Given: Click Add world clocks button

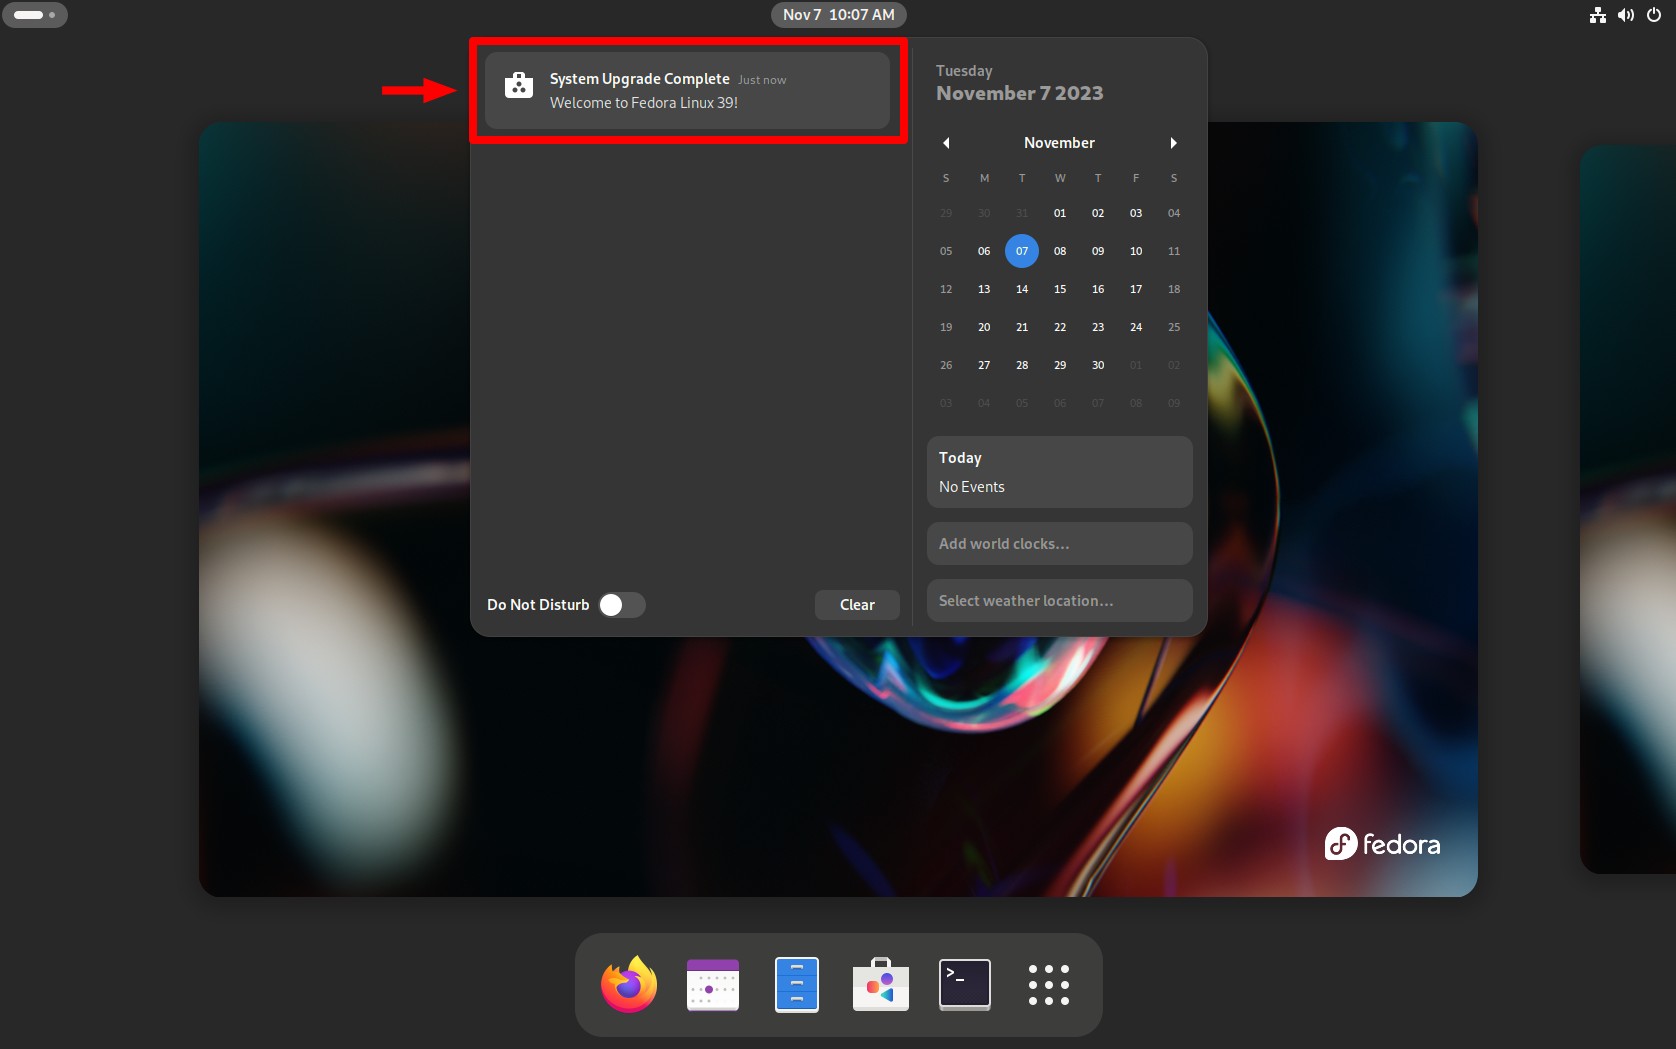Looking at the screenshot, I should click(x=1060, y=544).
